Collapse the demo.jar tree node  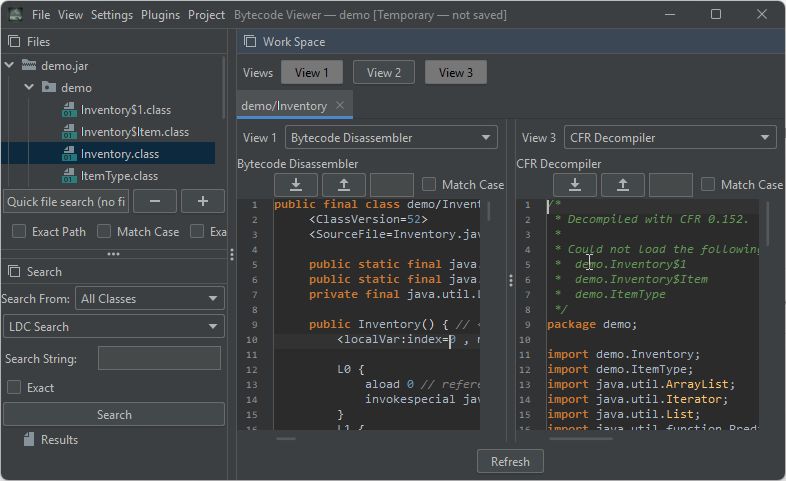click(x=10, y=65)
